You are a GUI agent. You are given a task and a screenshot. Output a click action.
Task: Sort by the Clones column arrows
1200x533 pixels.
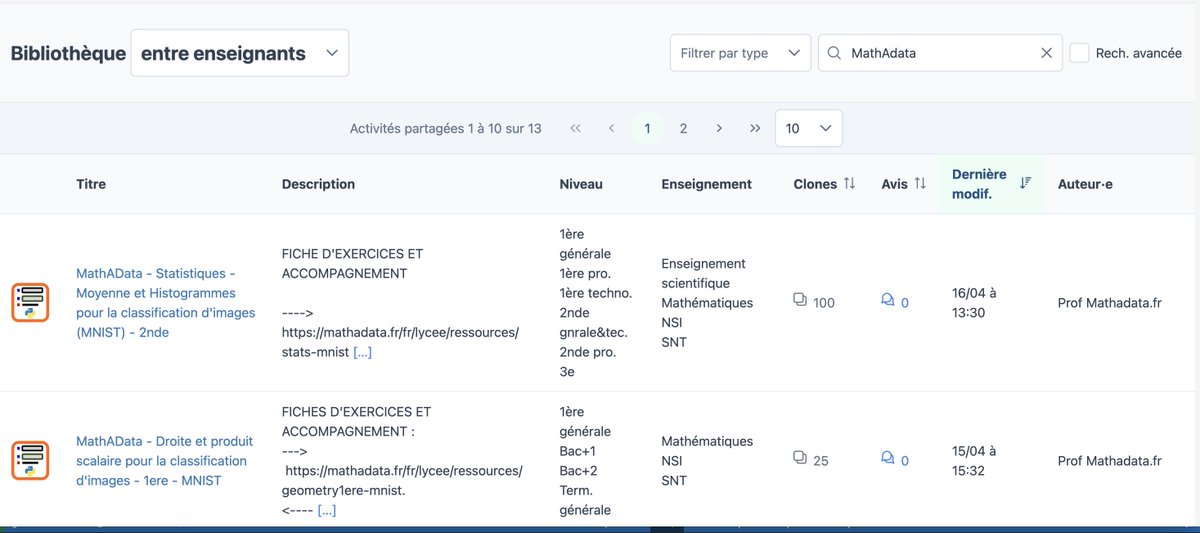[x=849, y=183]
